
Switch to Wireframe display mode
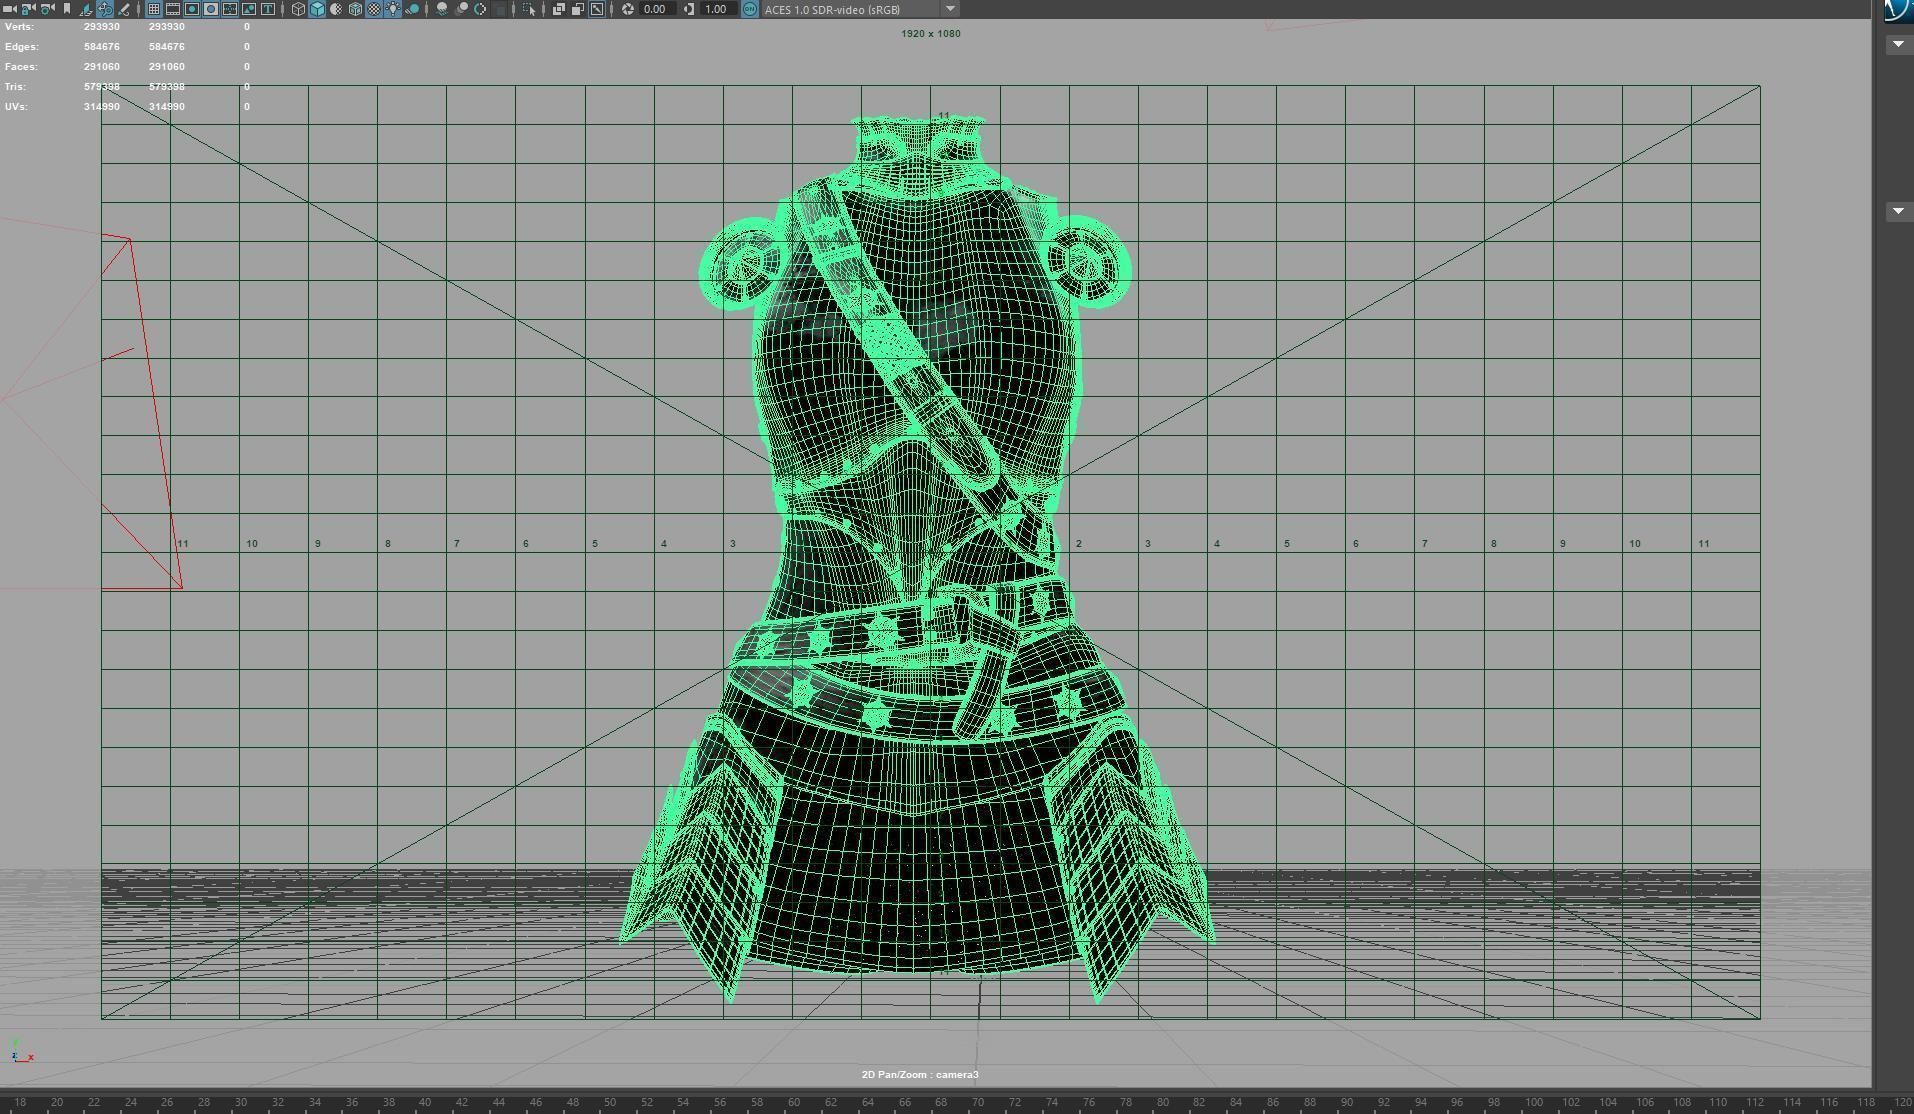298,9
